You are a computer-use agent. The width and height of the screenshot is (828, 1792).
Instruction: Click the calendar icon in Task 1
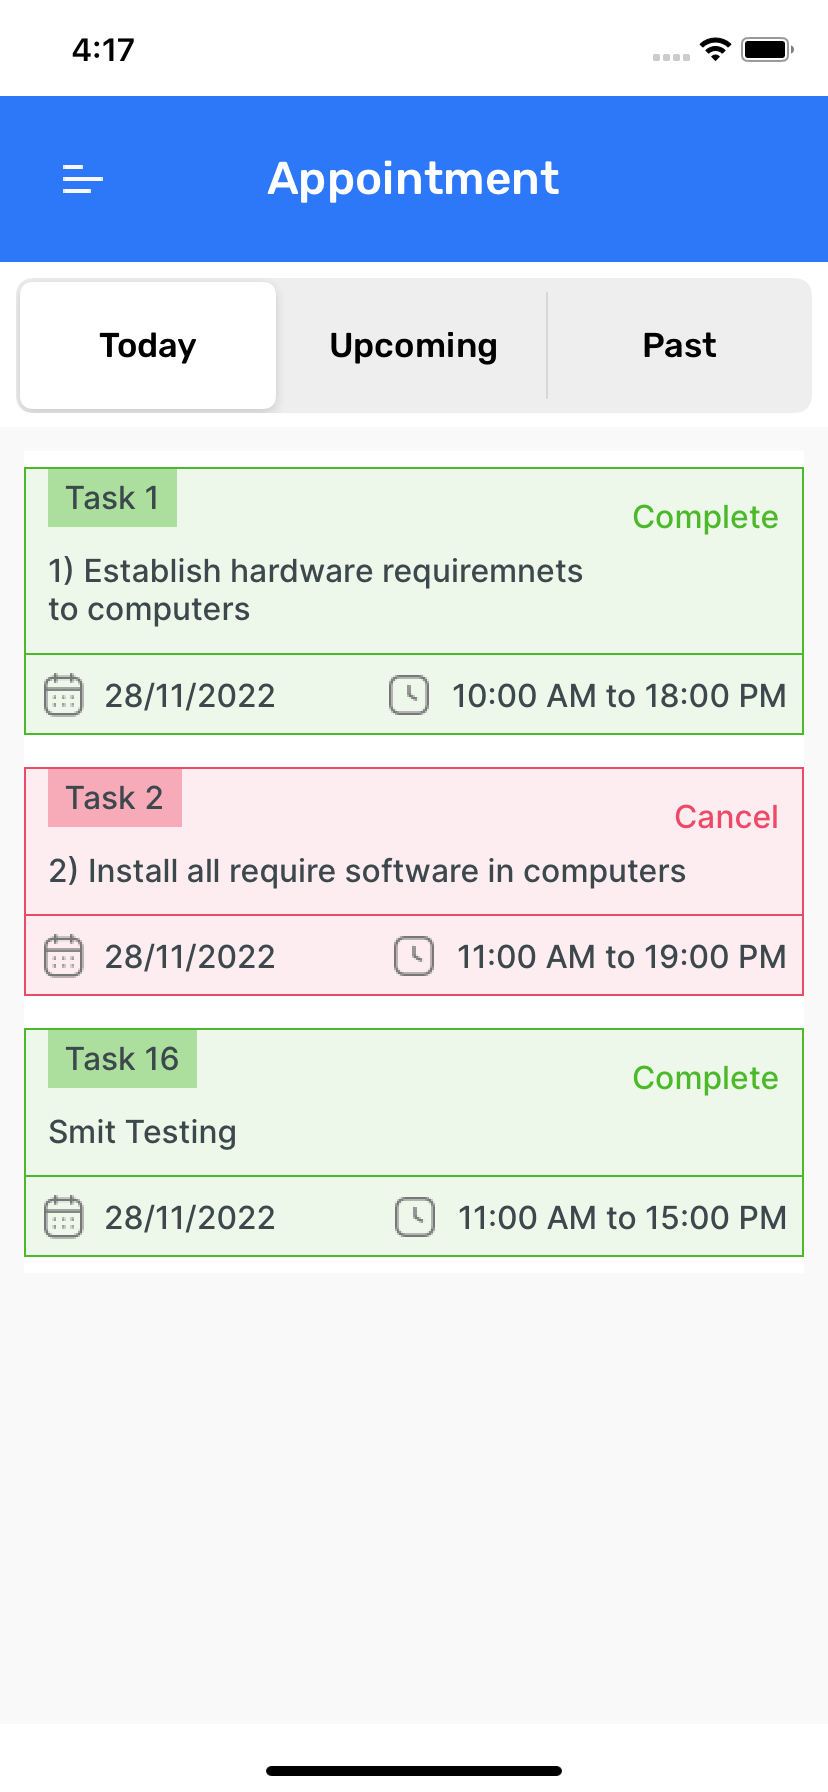tap(64, 695)
